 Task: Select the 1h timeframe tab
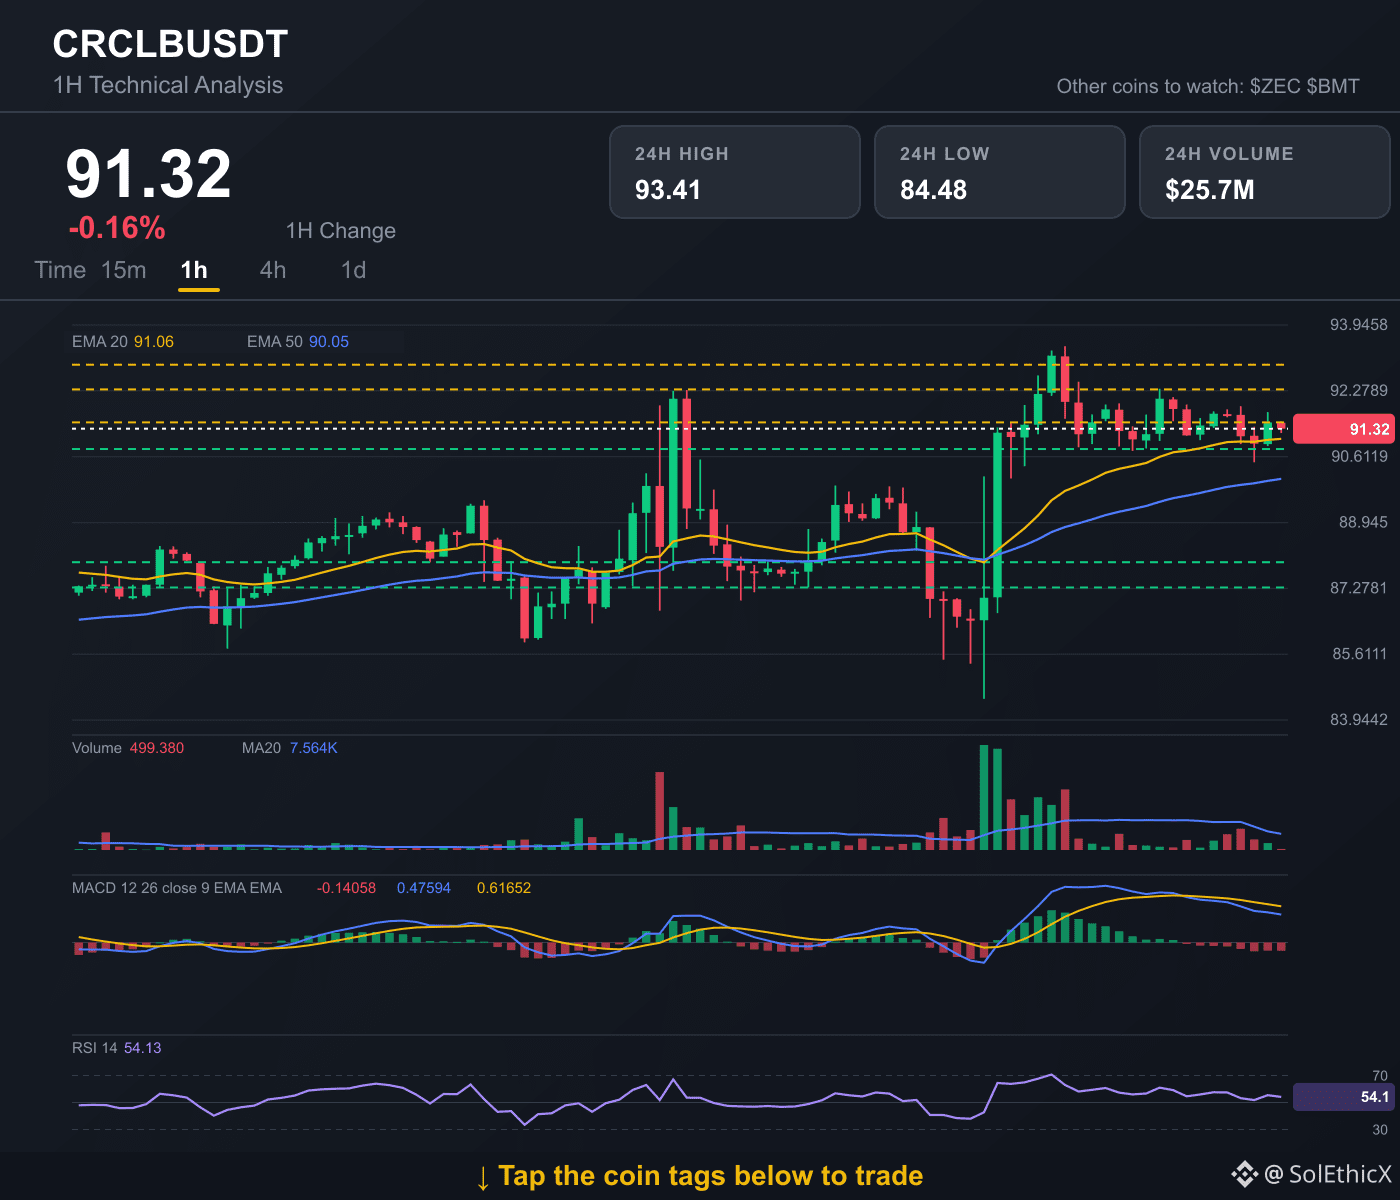(x=194, y=270)
